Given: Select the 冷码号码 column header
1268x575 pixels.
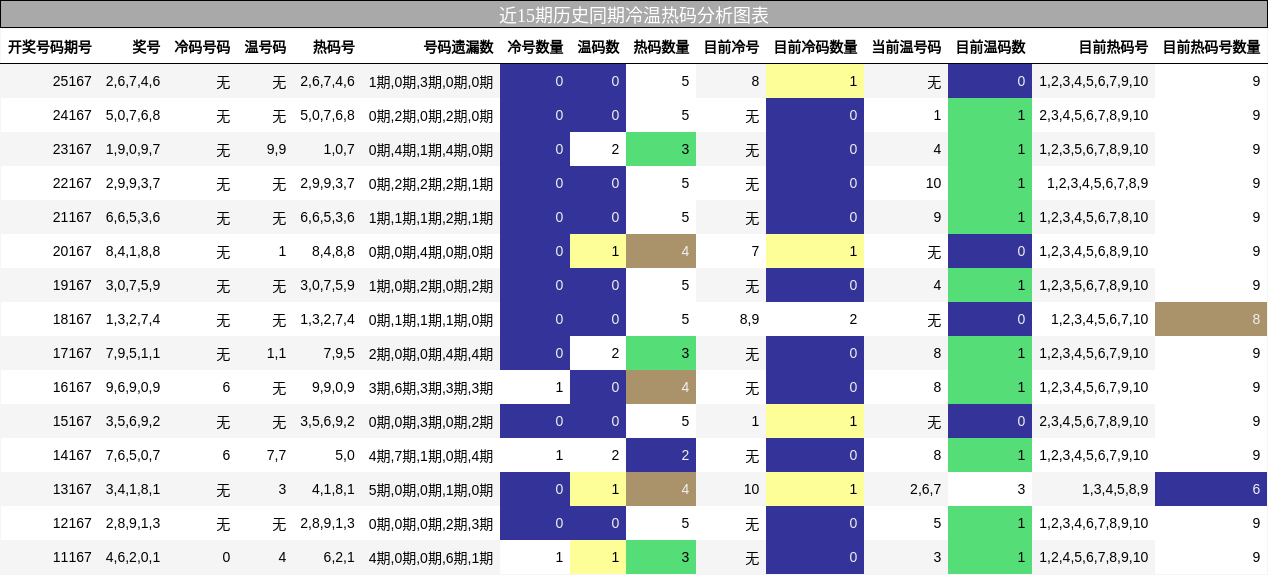Looking at the screenshot, I should pyautogui.click(x=202, y=47).
